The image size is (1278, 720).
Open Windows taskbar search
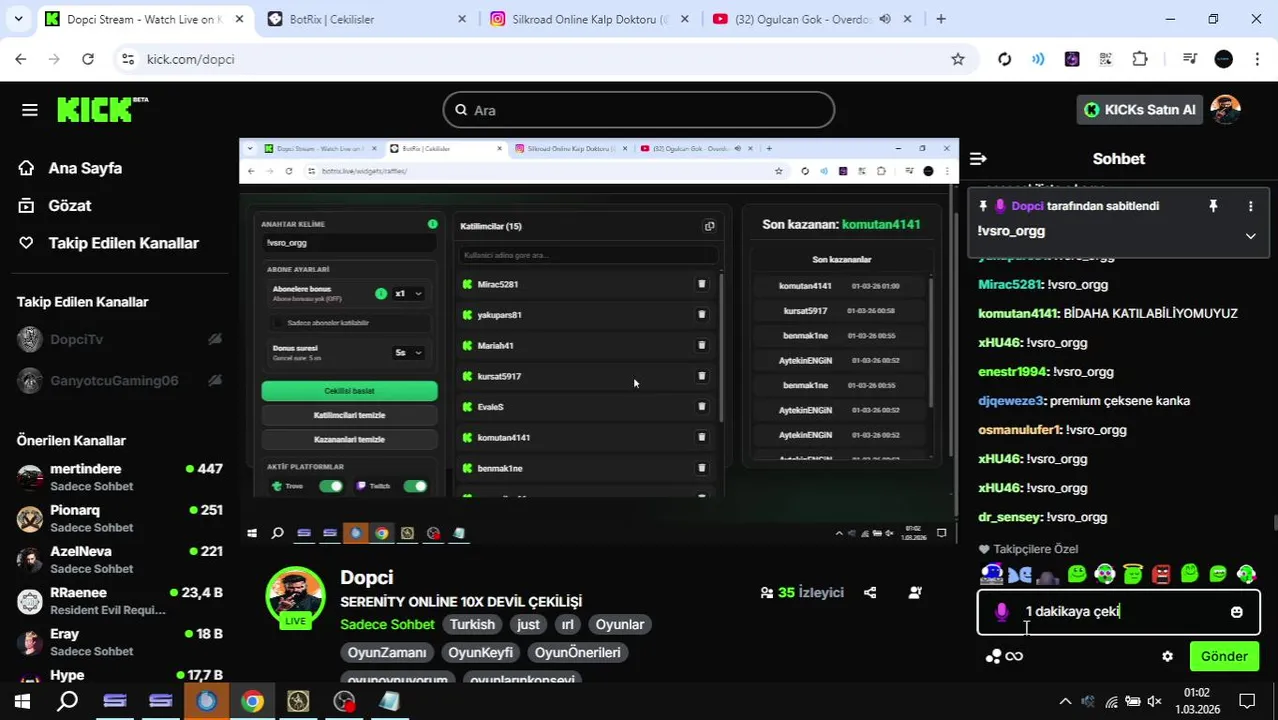coord(67,702)
